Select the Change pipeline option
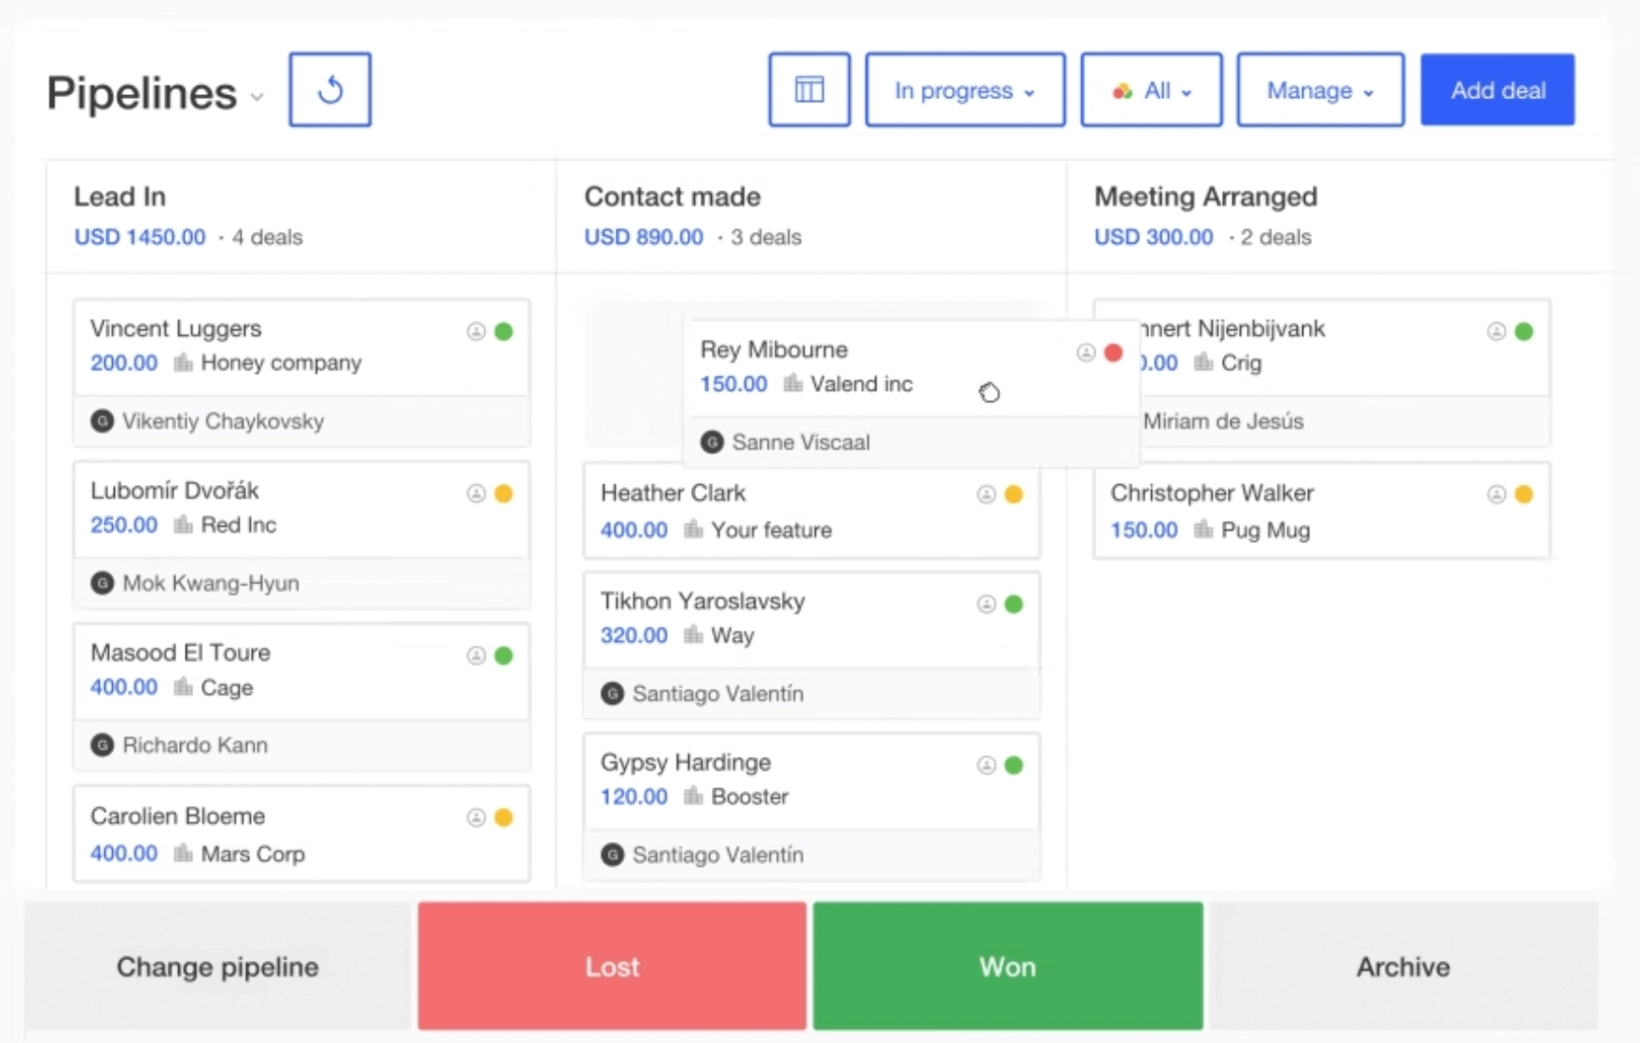Screen dimensions: 1640x1043 click(x=216, y=965)
